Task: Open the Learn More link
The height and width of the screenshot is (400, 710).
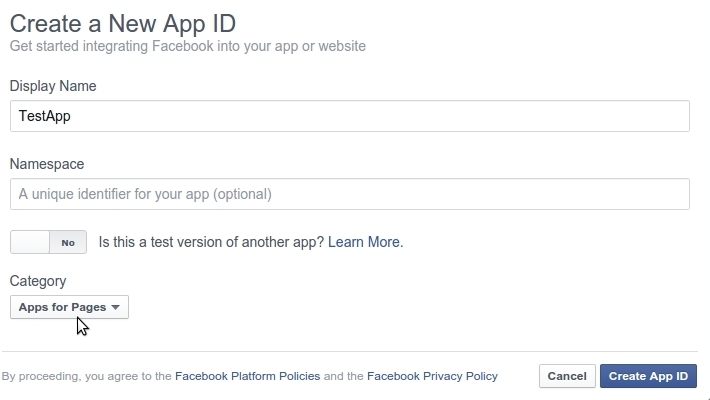Action: pos(364,242)
